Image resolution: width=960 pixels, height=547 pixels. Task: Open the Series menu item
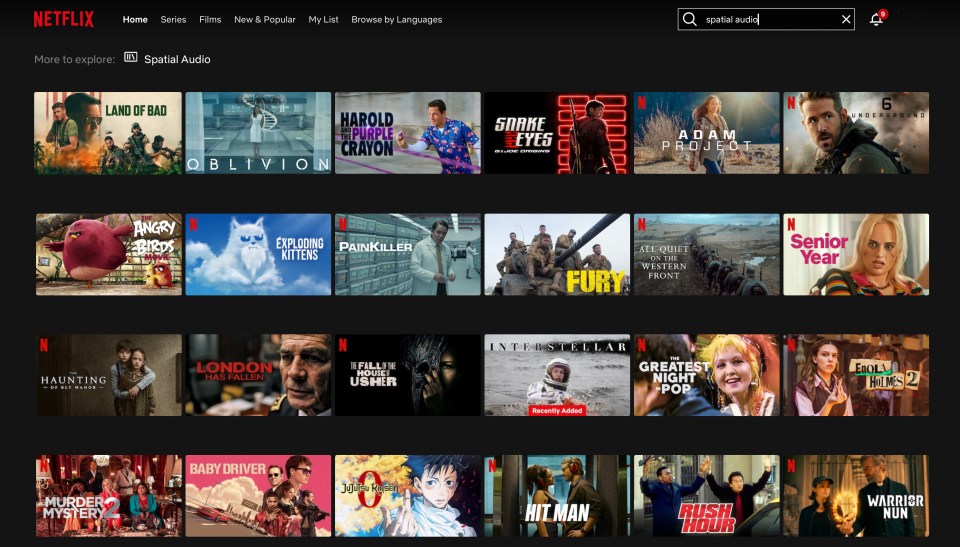[x=173, y=20]
